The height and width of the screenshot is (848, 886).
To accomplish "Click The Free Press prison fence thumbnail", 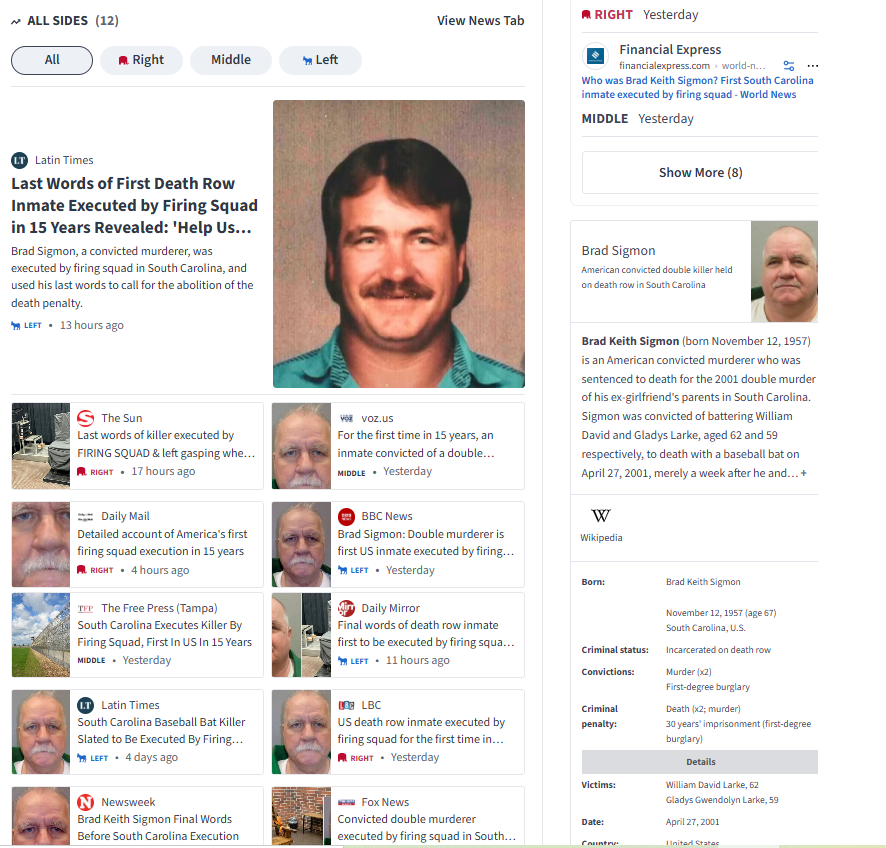I will (x=41, y=635).
